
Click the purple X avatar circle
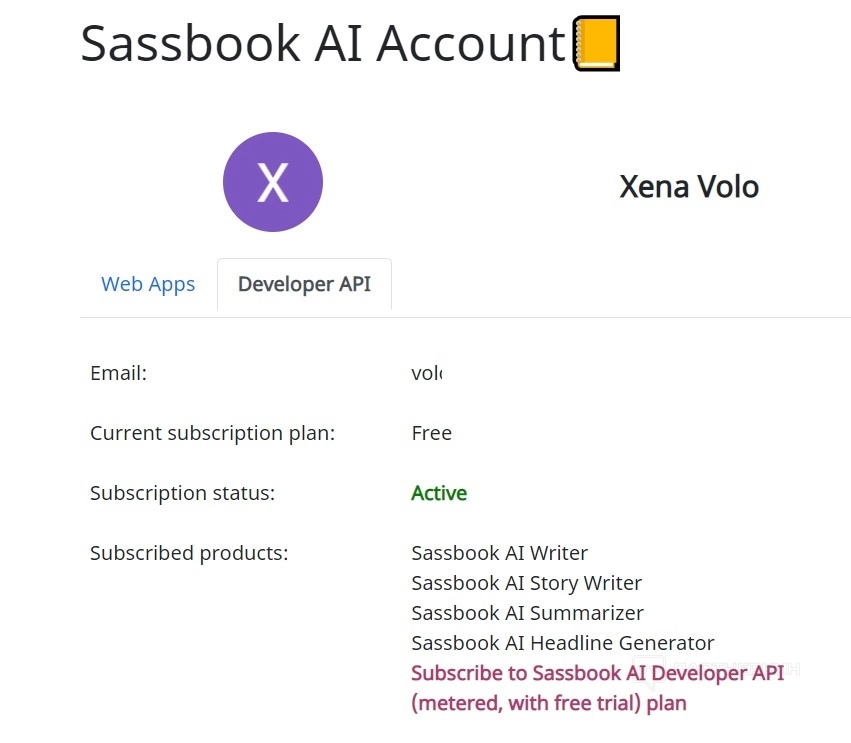point(273,182)
